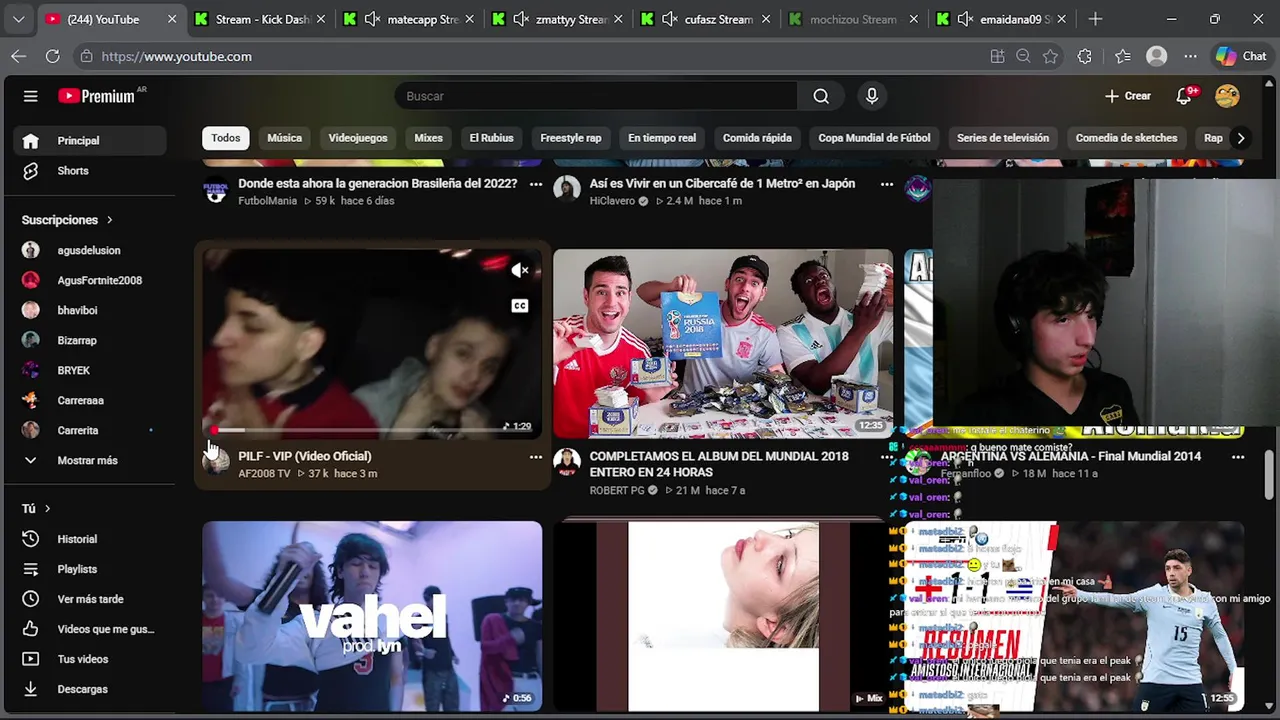Viewport: 1280px width, 720px height.
Task: Select the El Rubius filter chip
Action: [x=491, y=138]
